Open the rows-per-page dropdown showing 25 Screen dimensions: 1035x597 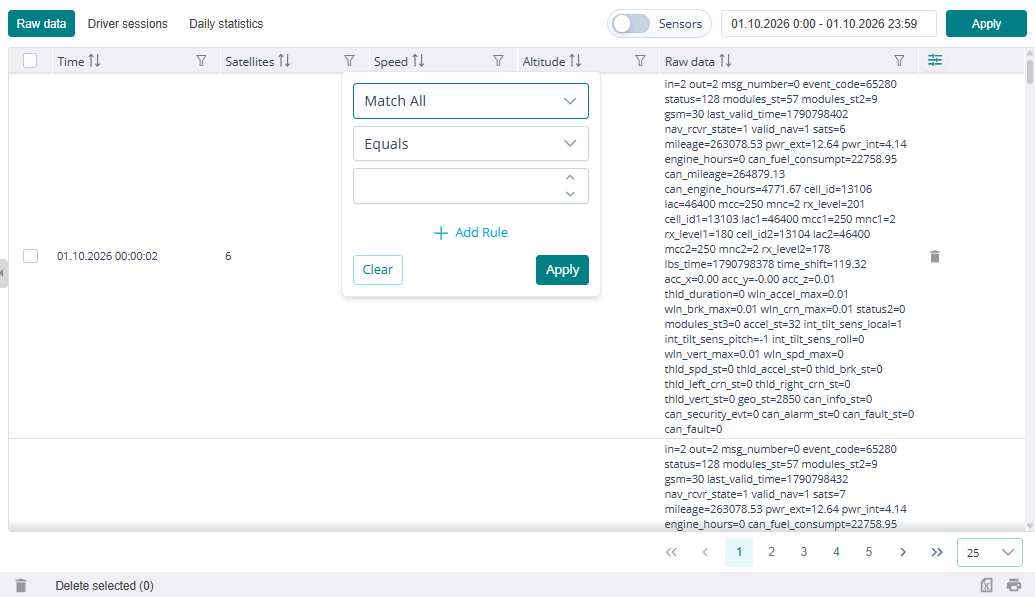point(989,552)
